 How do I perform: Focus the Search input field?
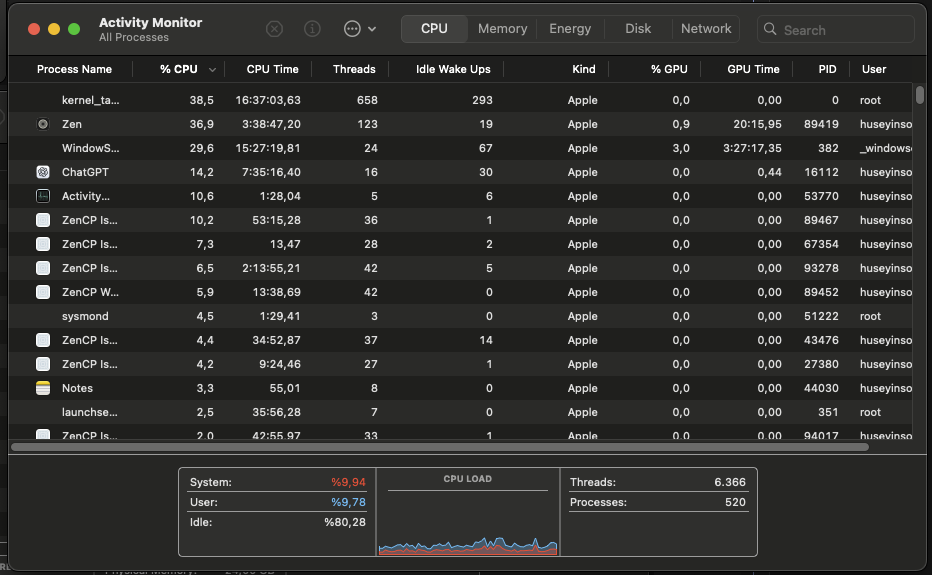click(x=836, y=29)
